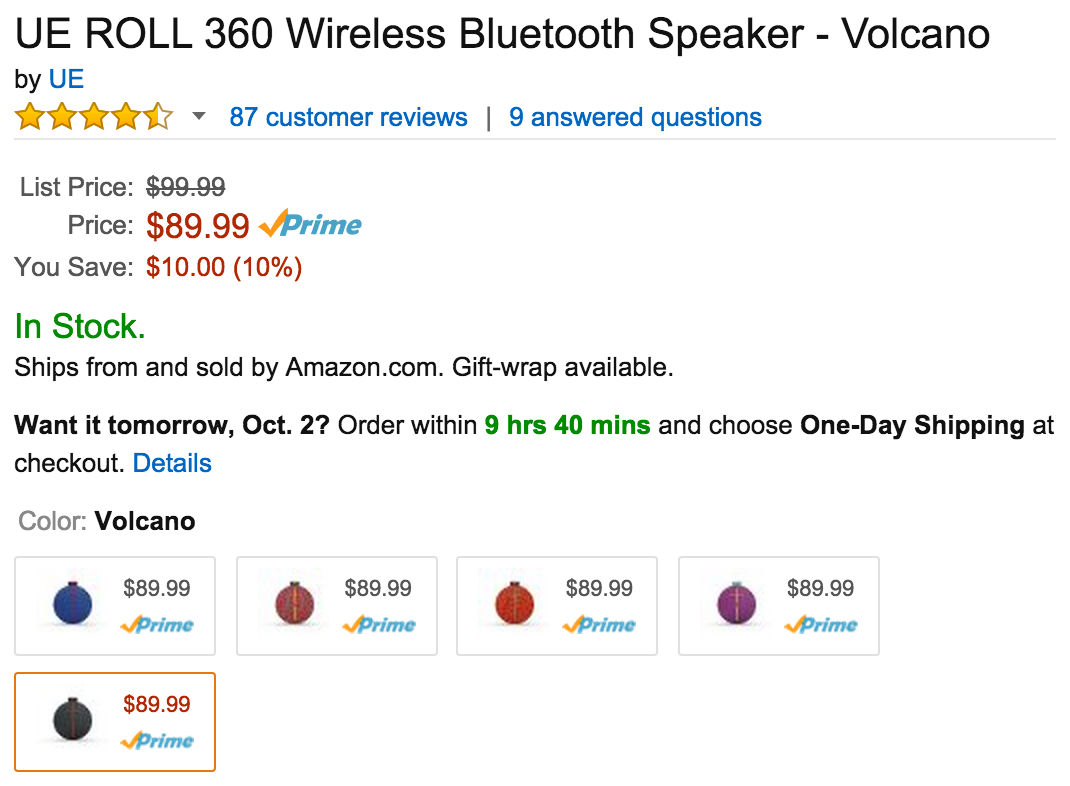The height and width of the screenshot is (786, 1070).
Task: Click the Prime logo in the purple speaker option
Action: pos(821,625)
